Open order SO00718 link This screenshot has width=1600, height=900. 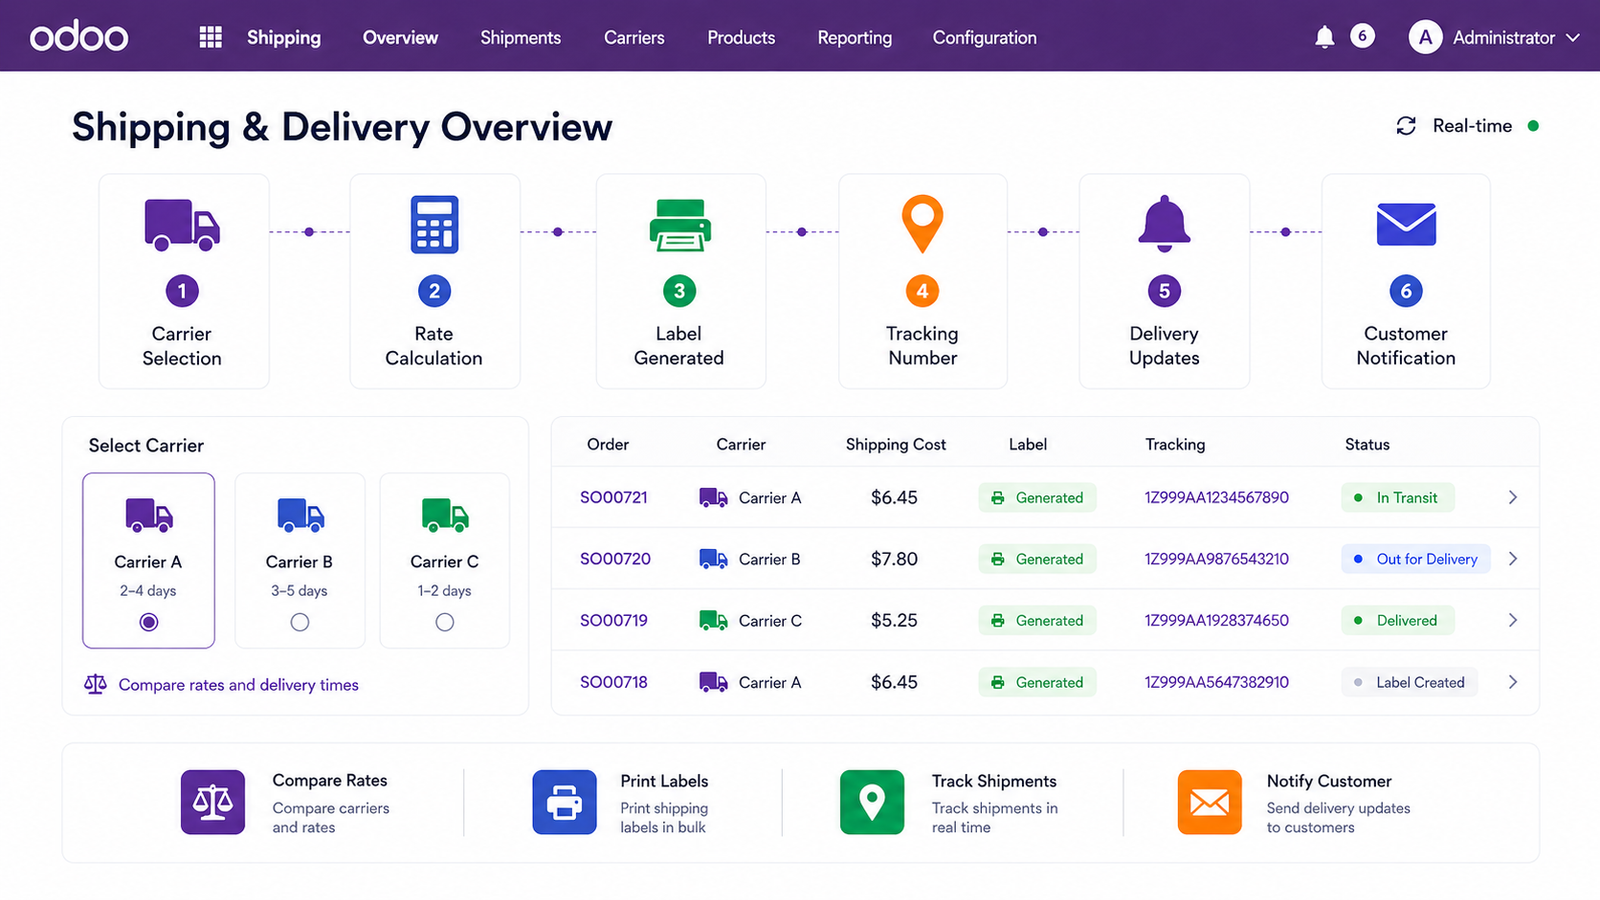pyautogui.click(x=614, y=682)
